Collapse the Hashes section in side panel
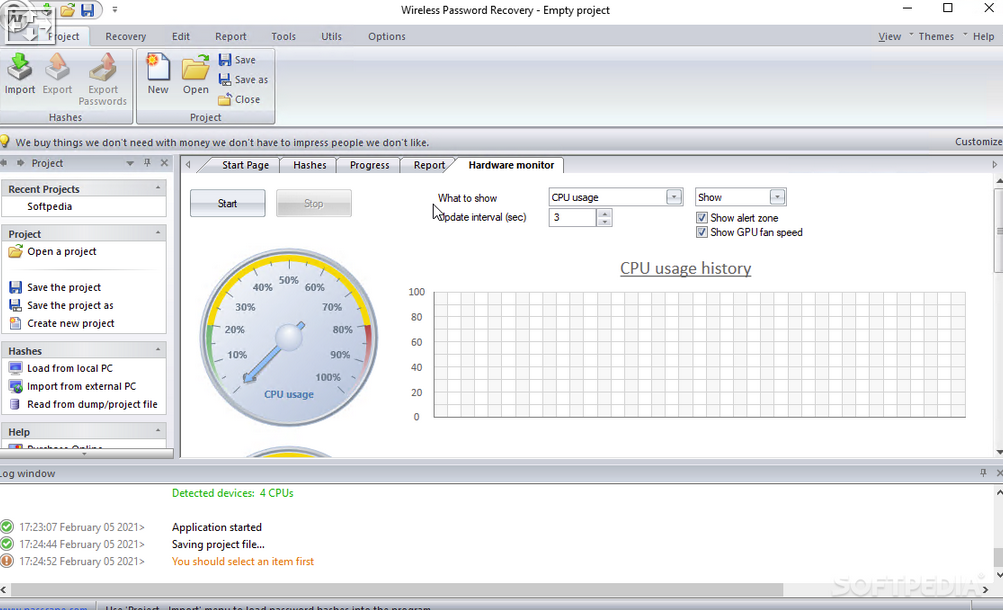Image resolution: width=1003 pixels, height=610 pixels. pos(158,350)
